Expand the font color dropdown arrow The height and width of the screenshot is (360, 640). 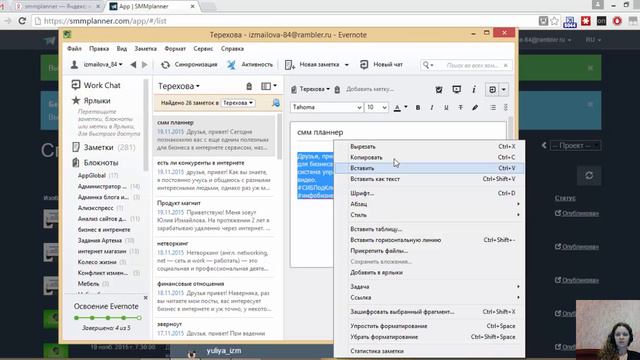(406, 107)
